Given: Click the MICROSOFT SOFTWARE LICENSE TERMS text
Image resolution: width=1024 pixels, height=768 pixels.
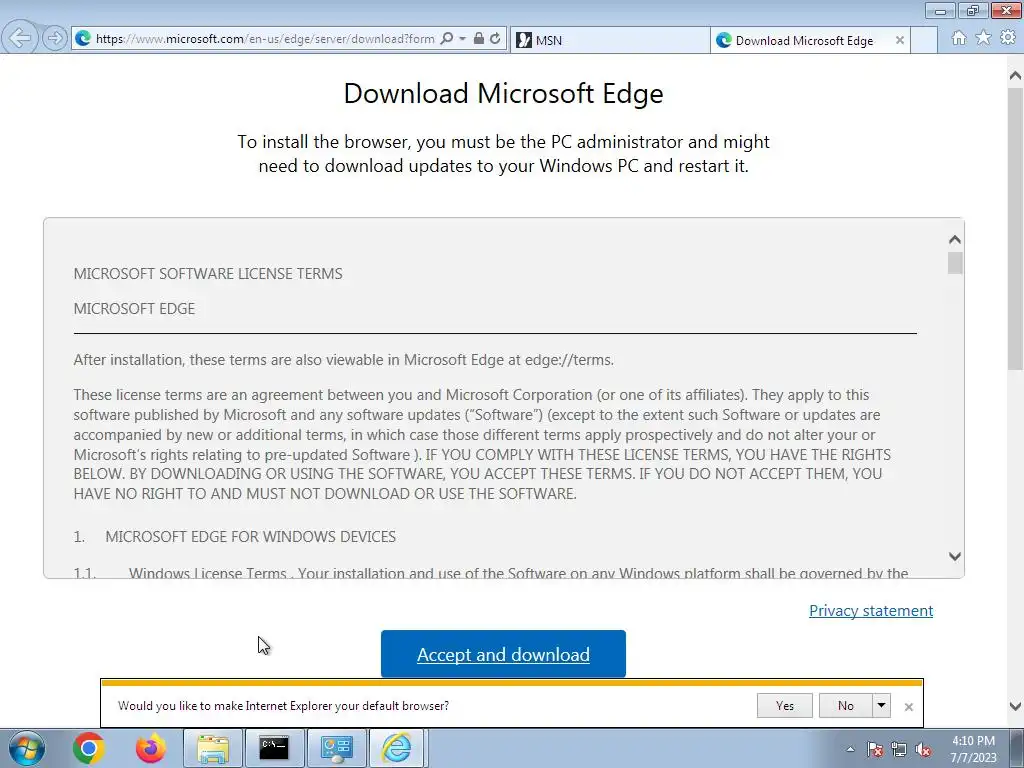Looking at the screenshot, I should coord(208,274).
